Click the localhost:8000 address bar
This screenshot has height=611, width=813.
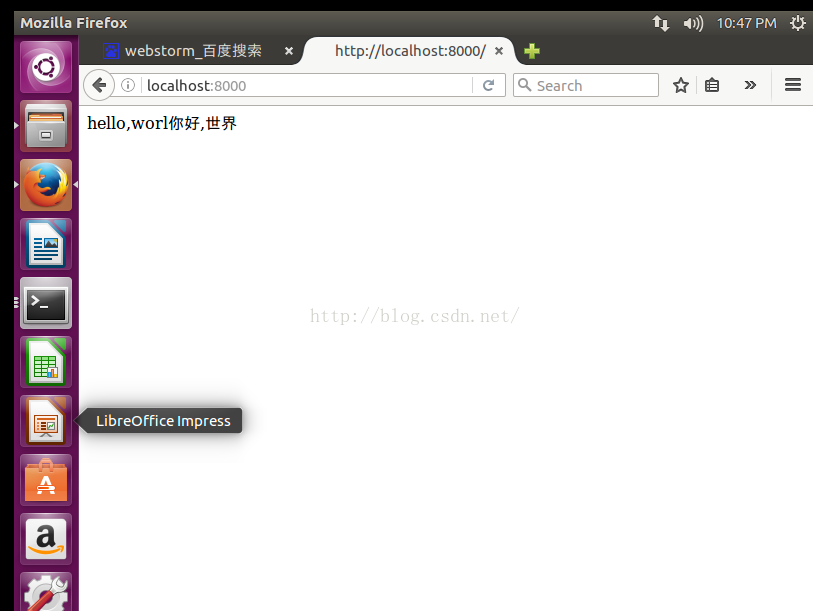[x=306, y=85]
